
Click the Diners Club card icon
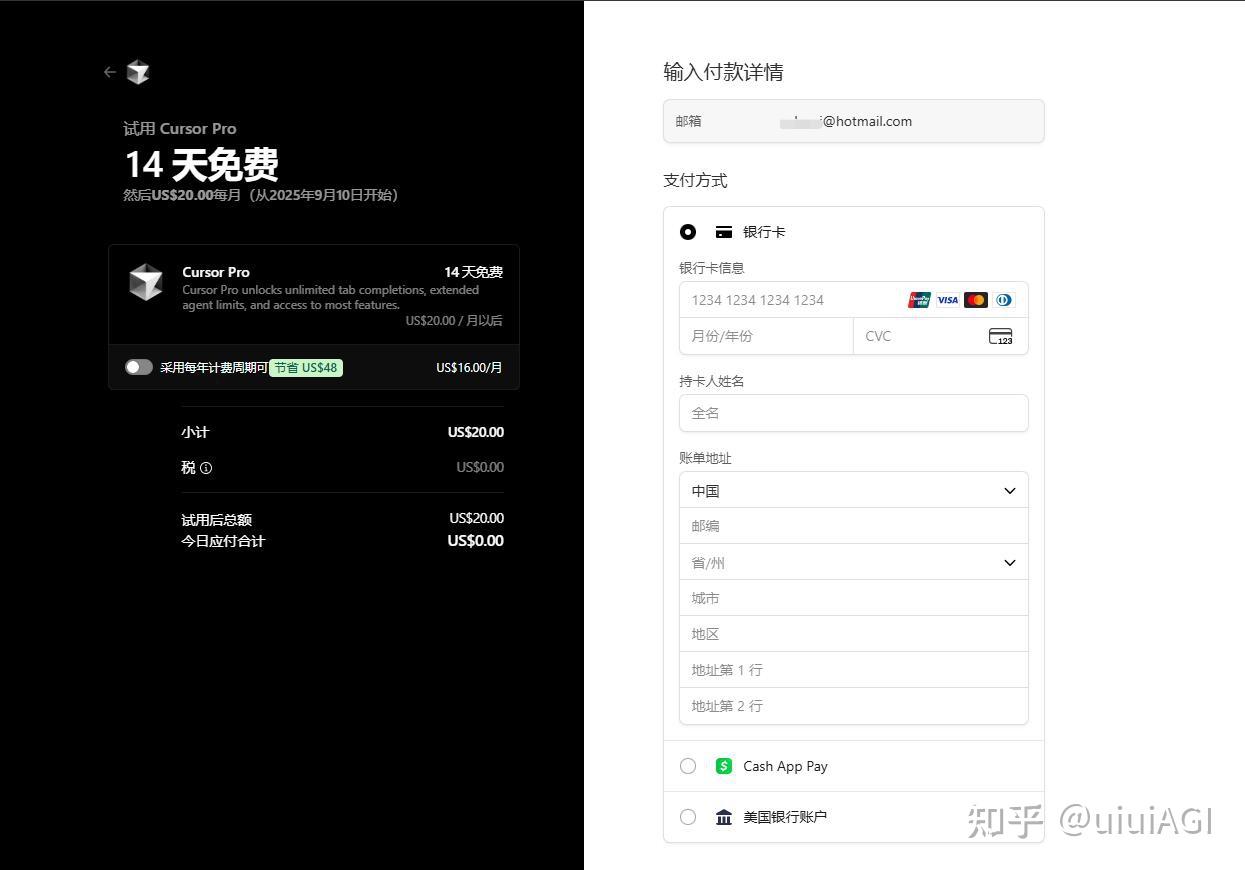[x=1003, y=299]
